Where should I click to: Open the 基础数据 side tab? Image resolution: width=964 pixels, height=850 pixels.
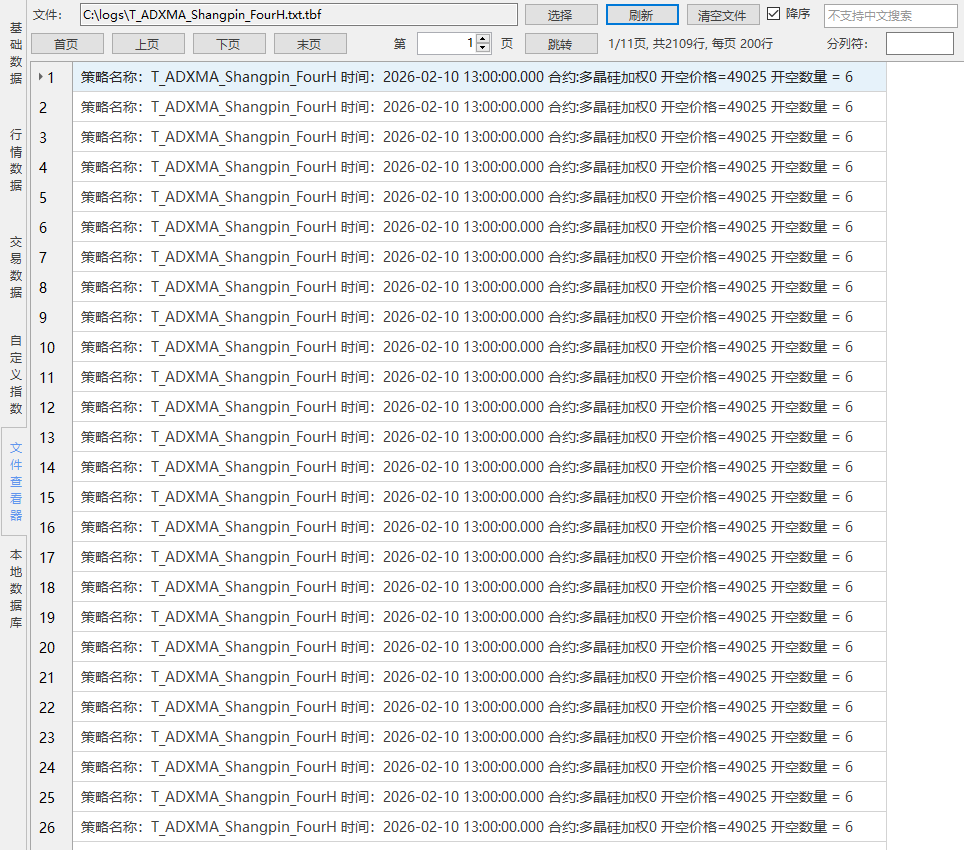[x=15, y=53]
